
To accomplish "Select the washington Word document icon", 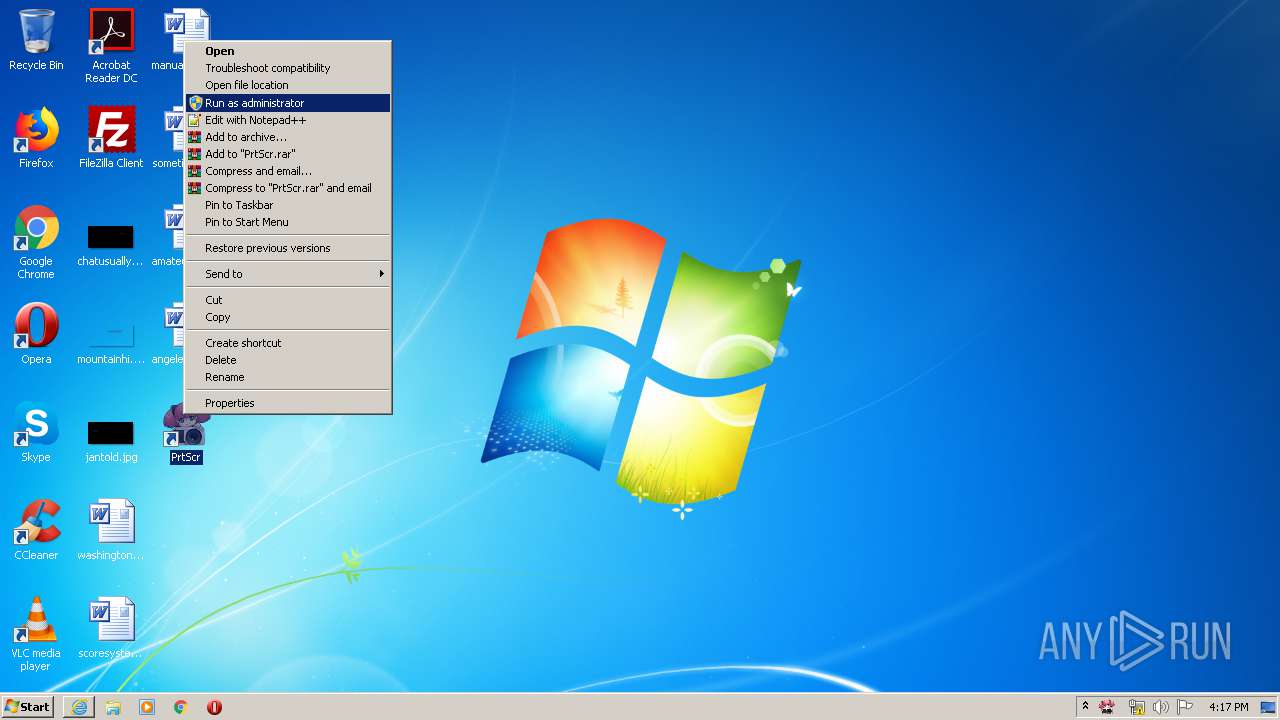I will 111,530.
